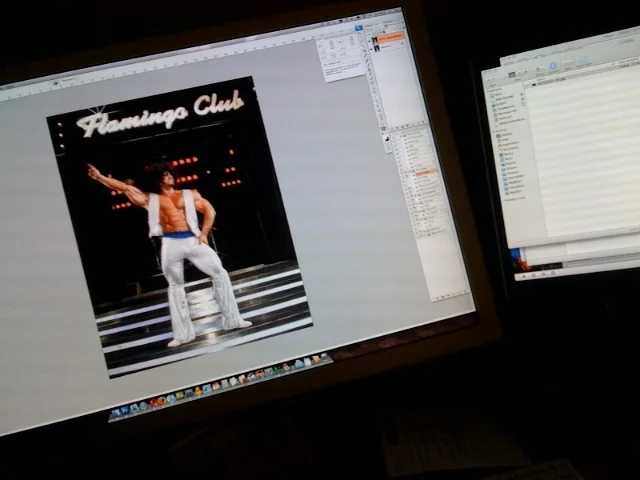Click the foreground color swatch in the toolbar
The image size is (640, 480).
[386, 138]
